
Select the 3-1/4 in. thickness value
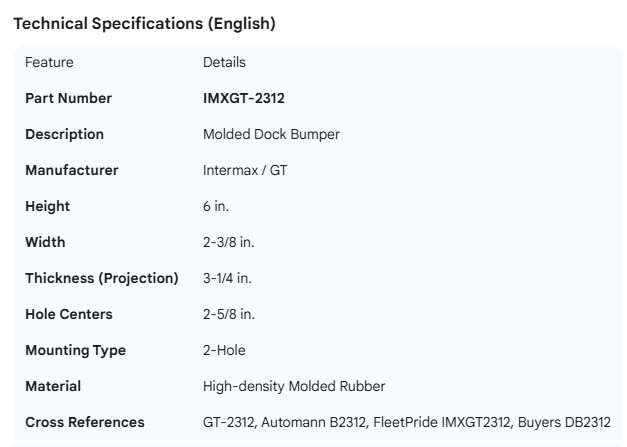[x=227, y=278]
